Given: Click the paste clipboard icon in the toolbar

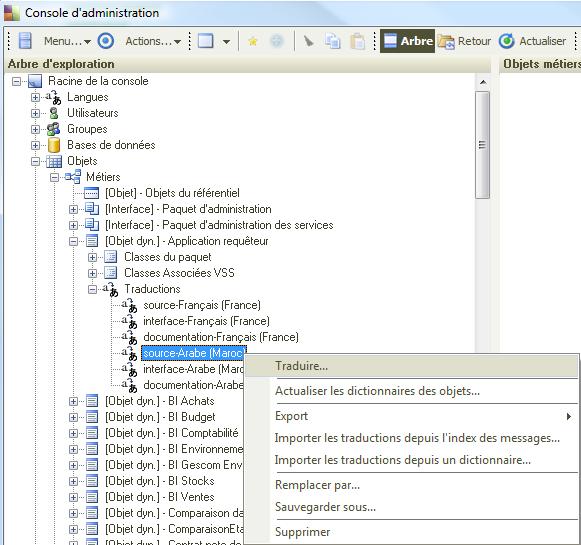Looking at the screenshot, I should pyautogui.click(x=358, y=41).
